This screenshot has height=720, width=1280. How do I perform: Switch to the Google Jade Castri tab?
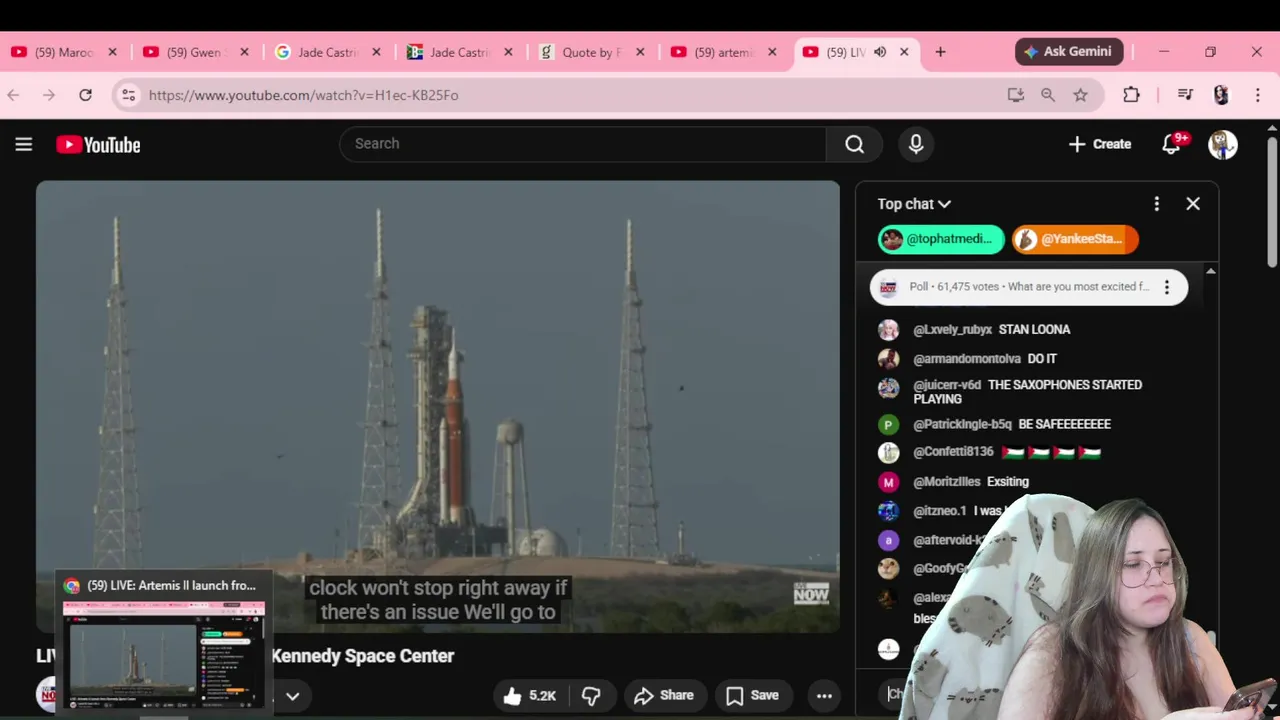pos(328,52)
